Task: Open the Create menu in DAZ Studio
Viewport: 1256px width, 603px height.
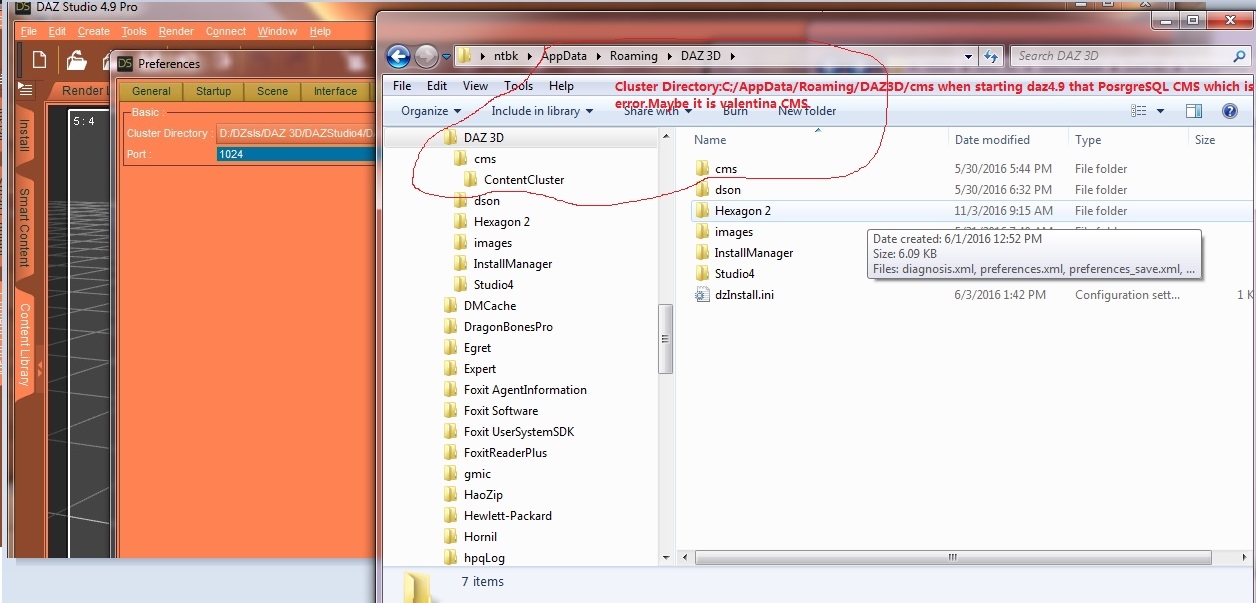Action: [94, 31]
